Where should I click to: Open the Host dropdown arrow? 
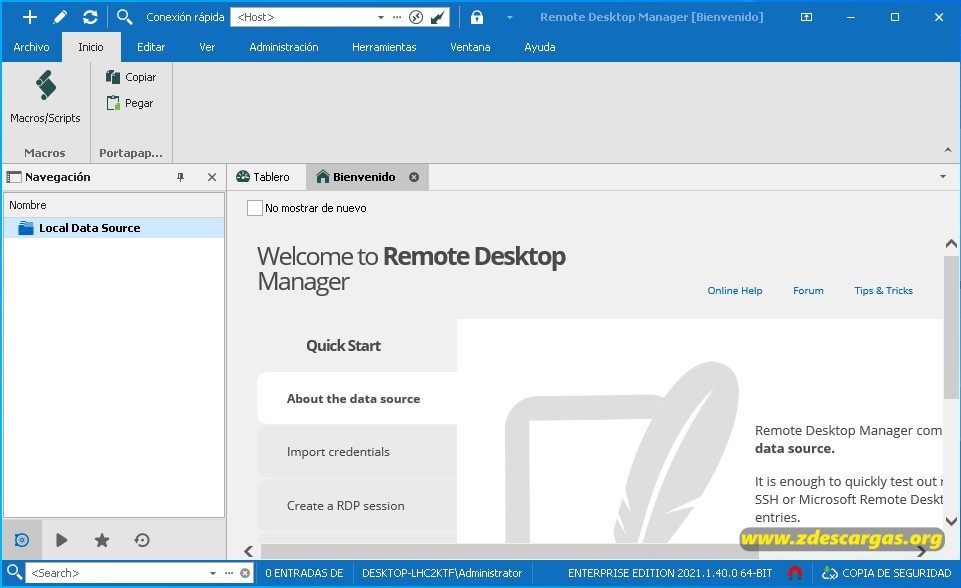[381, 17]
